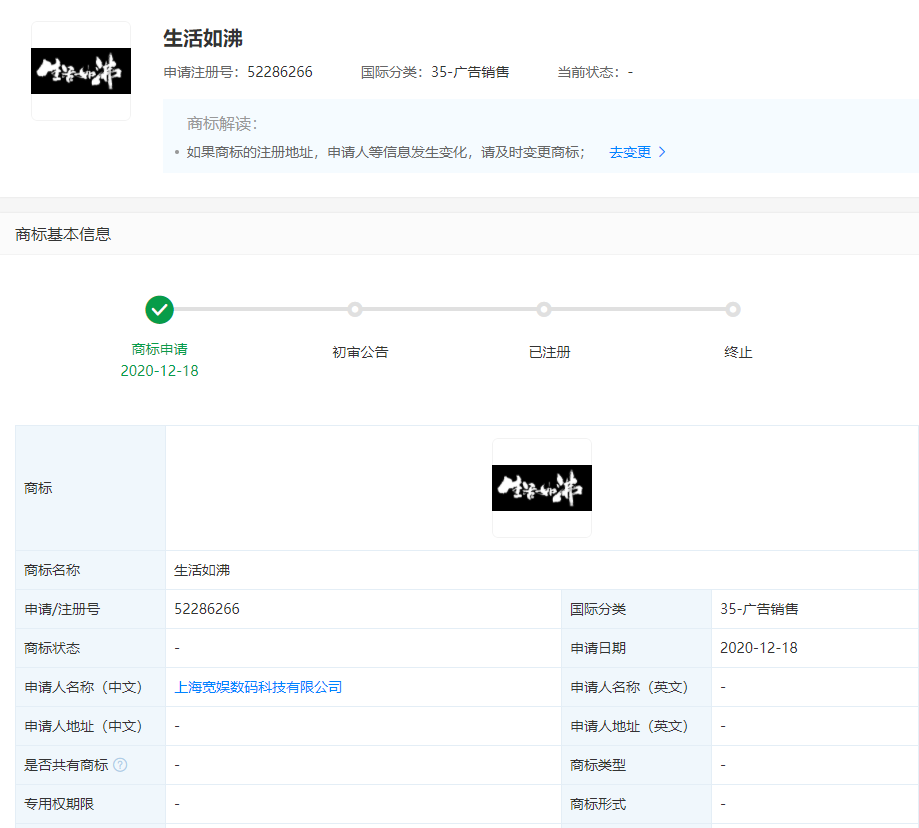The image size is (919, 828).
Task: Click the 生活如沸 page title
Action: point(203,39)
